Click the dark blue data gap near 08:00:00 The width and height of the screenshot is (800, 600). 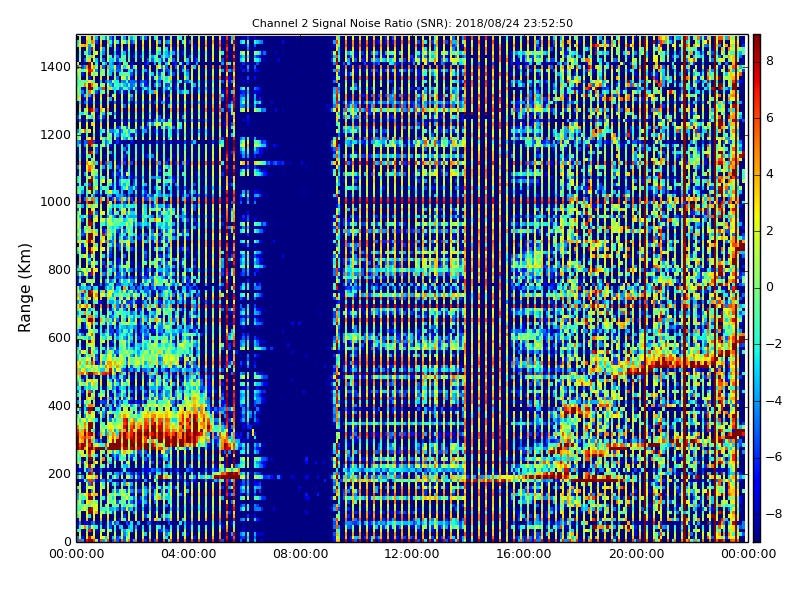click(298, 288)
